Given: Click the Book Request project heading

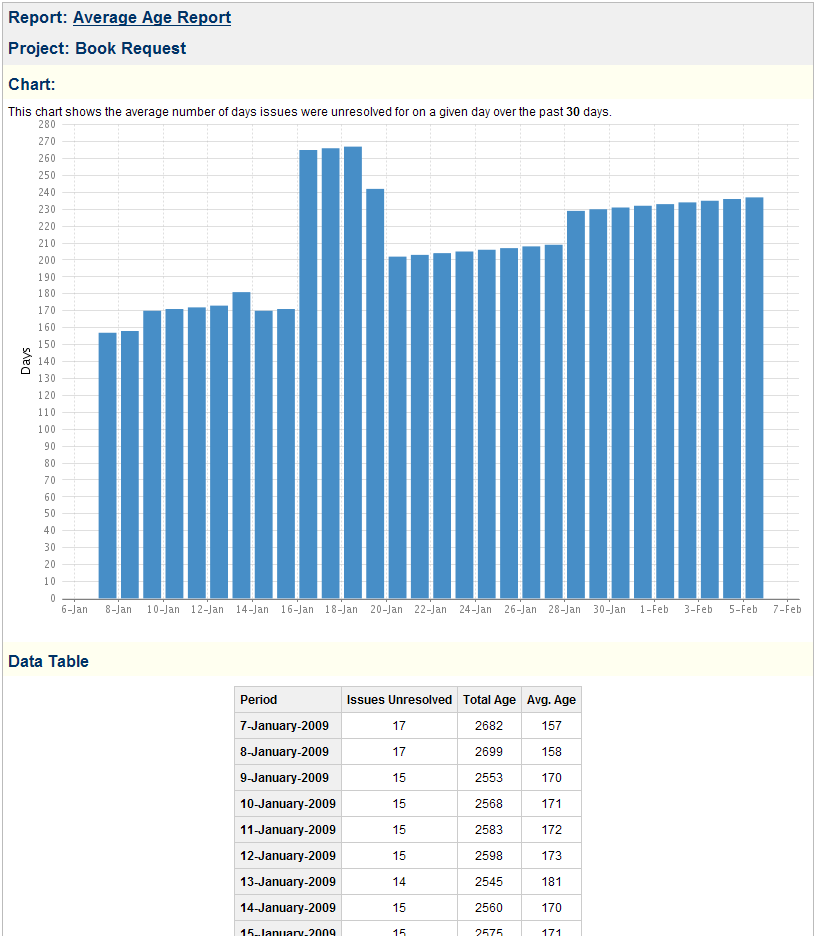Looking at the screenshot, I should click(x=97, y=48).
